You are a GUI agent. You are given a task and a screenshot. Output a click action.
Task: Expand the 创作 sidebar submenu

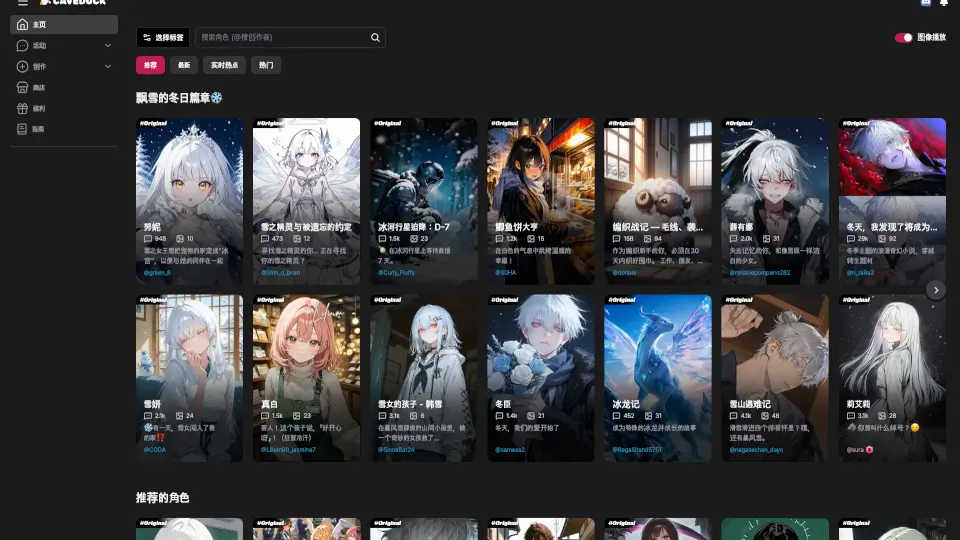[107, 67]
